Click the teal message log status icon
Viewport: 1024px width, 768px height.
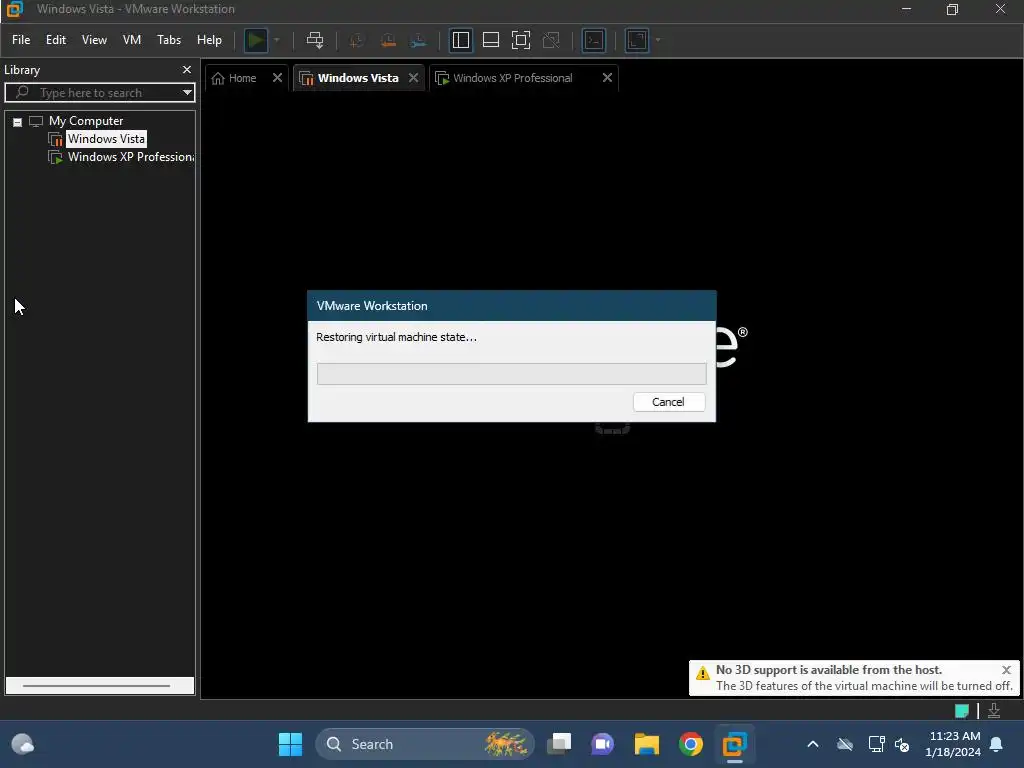[961, 711]
